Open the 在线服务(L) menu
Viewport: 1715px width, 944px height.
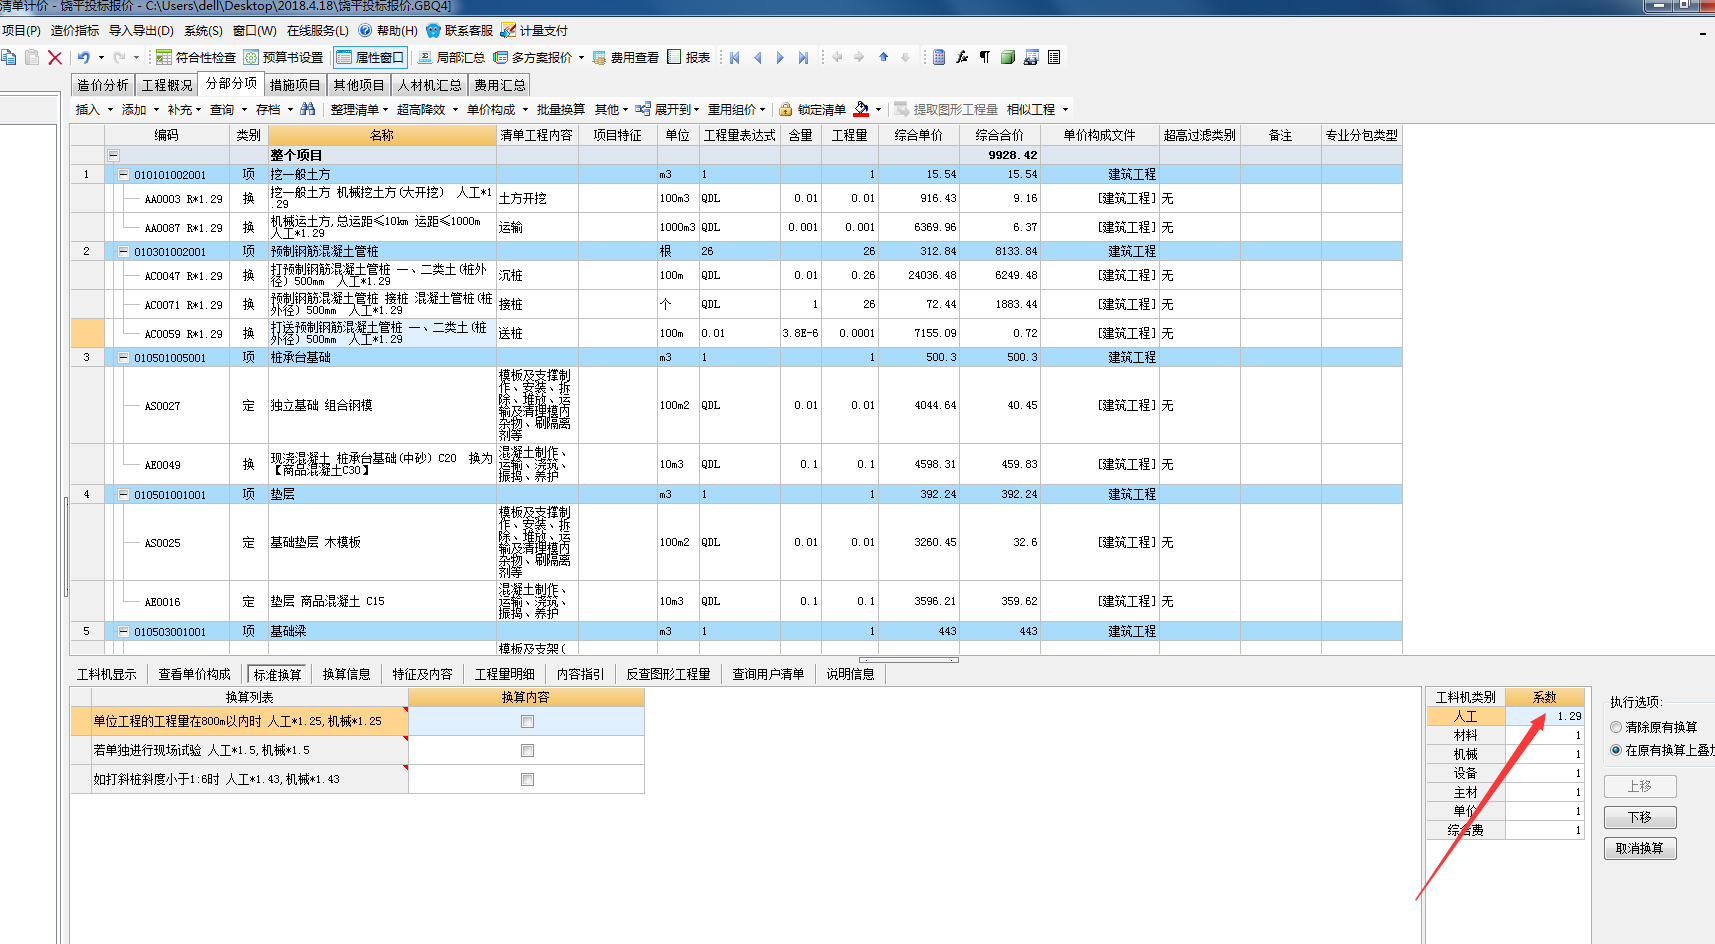click(x=318, y=31)
